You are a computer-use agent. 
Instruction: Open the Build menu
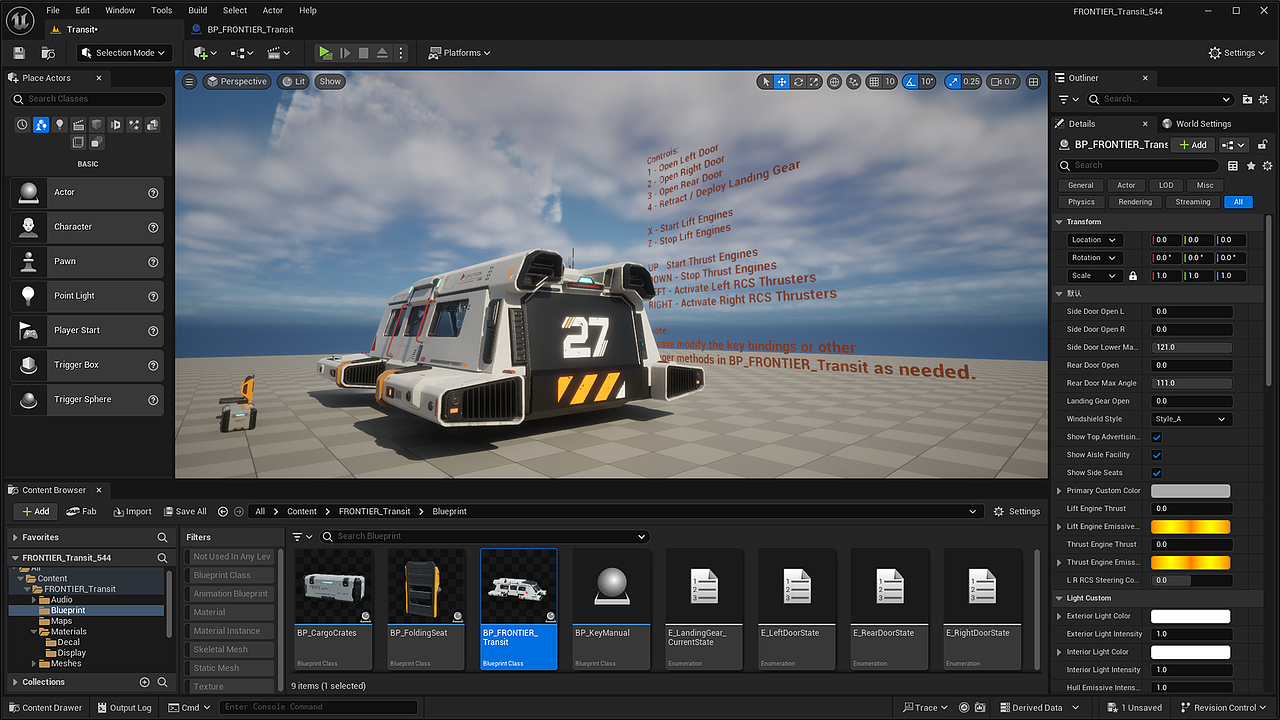198,10
